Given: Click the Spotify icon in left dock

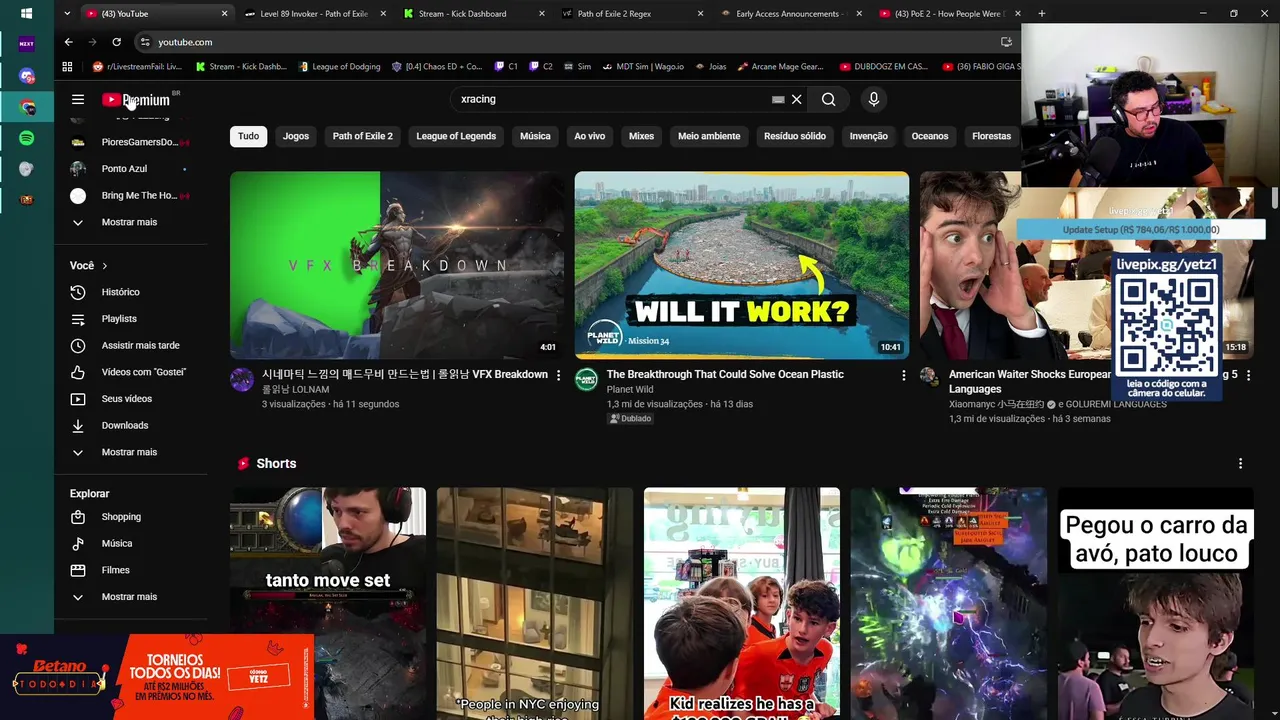Looking at the screenshot, I should pyautogui.click(x=27, y=138).
